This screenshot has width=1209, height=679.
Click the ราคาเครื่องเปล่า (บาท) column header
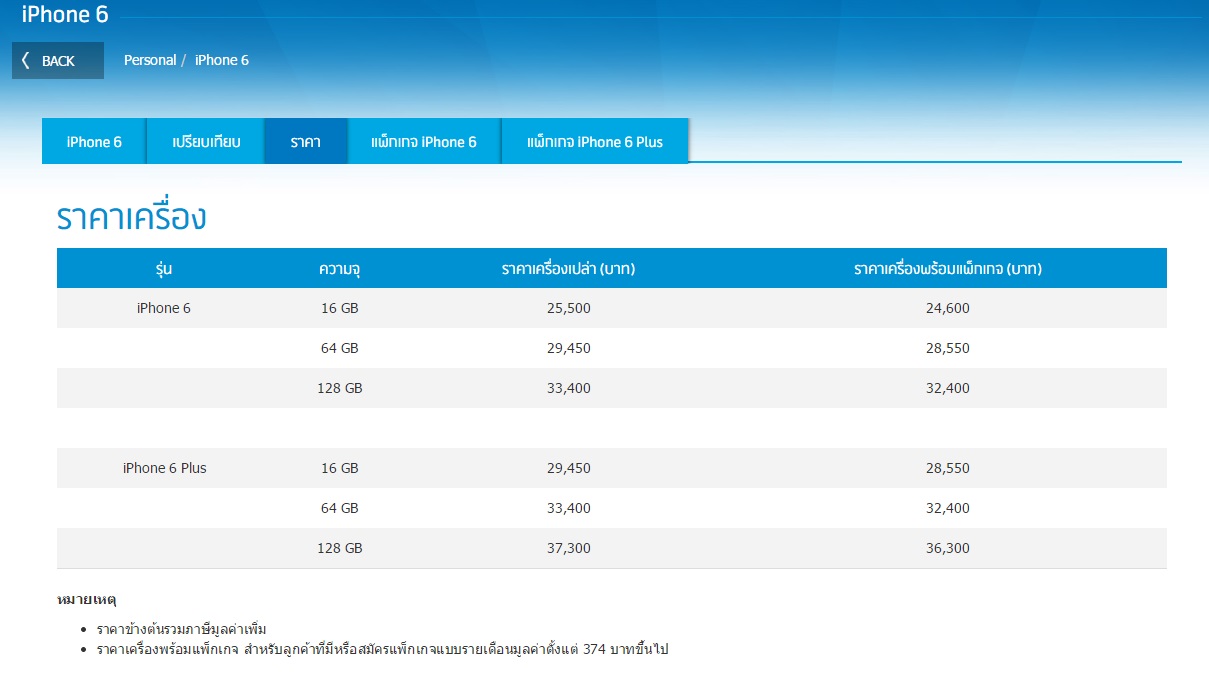tap(568, 268)
